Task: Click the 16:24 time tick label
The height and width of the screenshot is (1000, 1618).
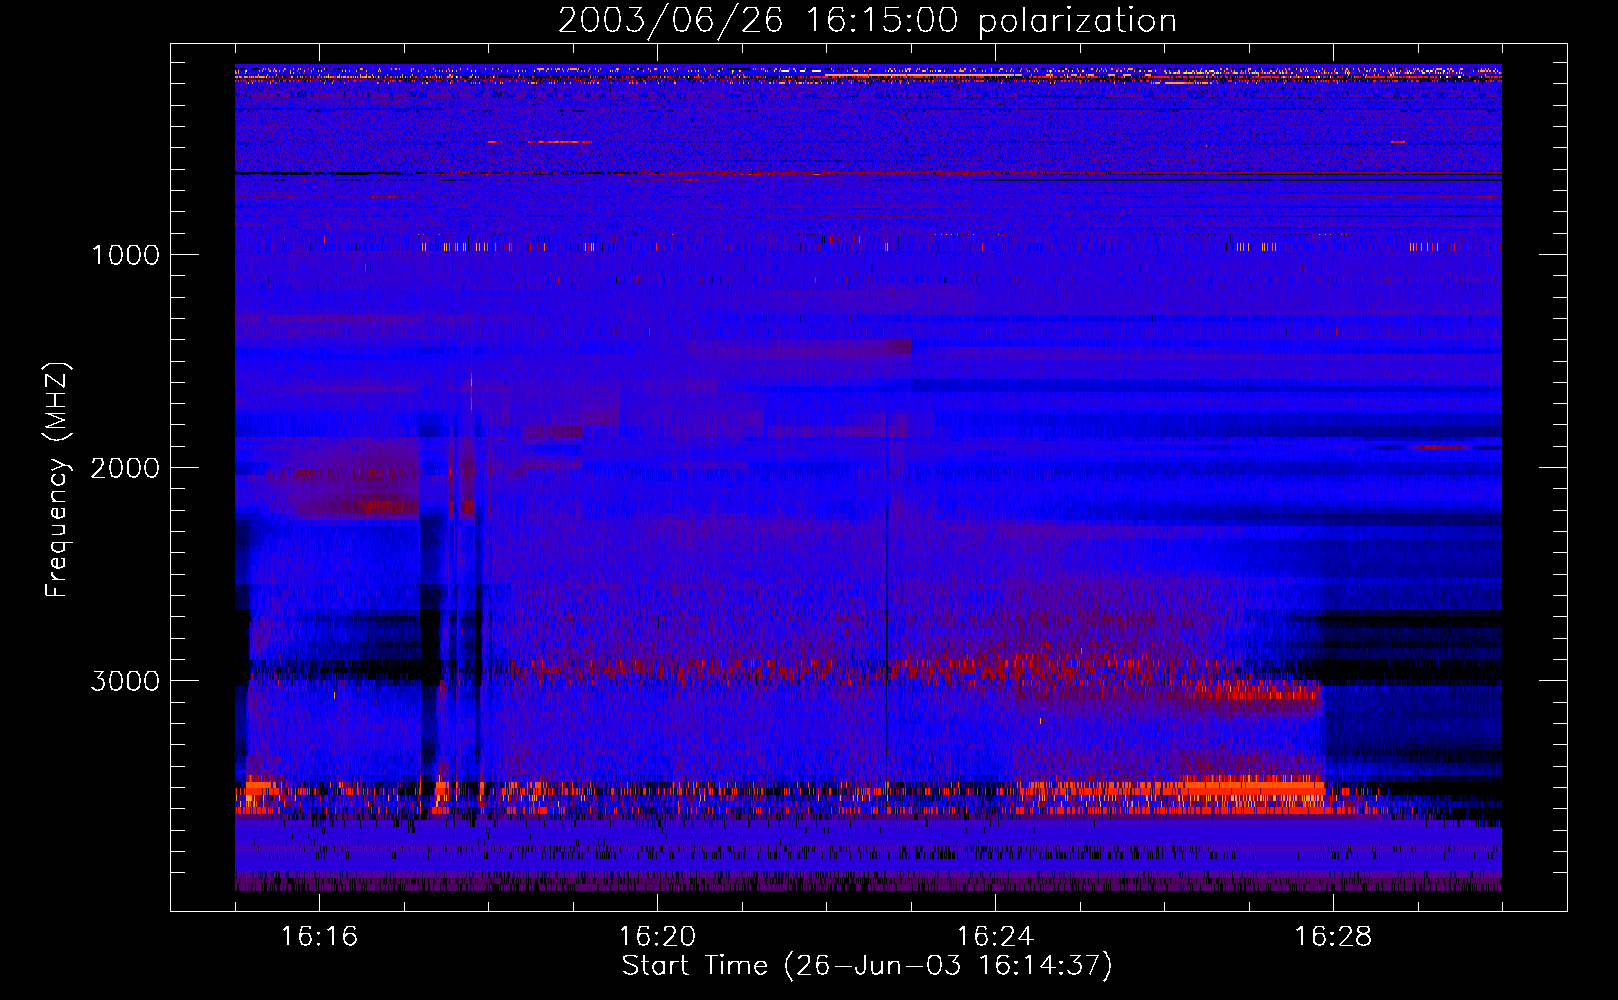Action: click(995, 937)
